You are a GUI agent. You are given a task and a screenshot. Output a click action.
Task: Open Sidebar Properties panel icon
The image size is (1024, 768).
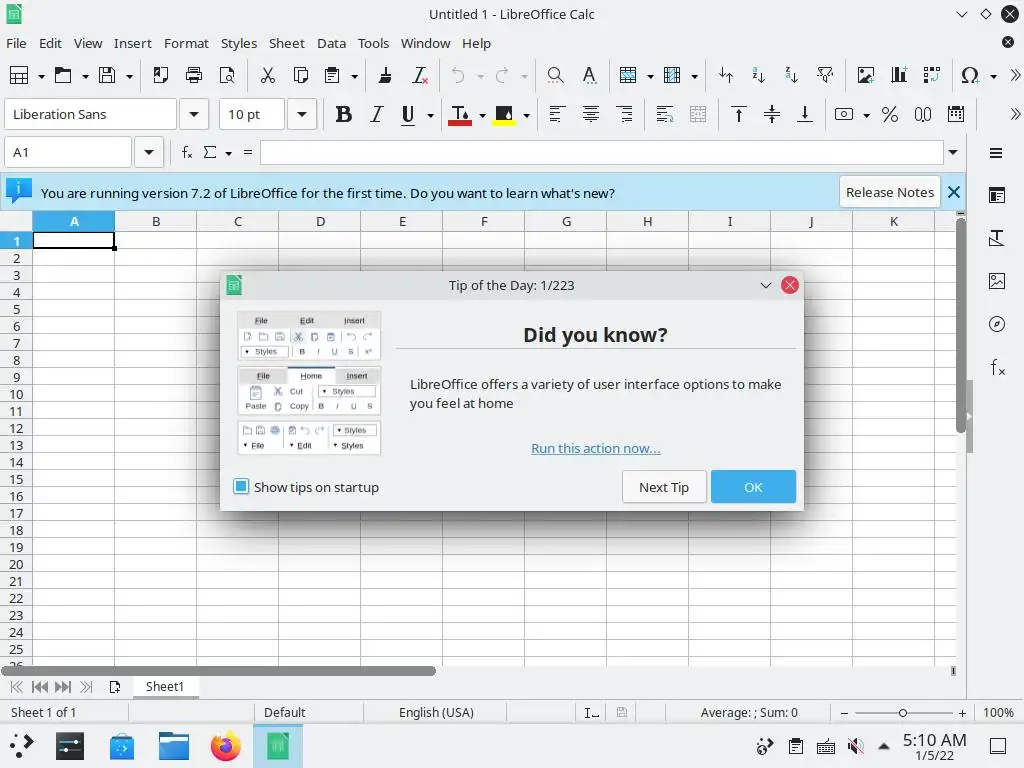tap(997, 195)
